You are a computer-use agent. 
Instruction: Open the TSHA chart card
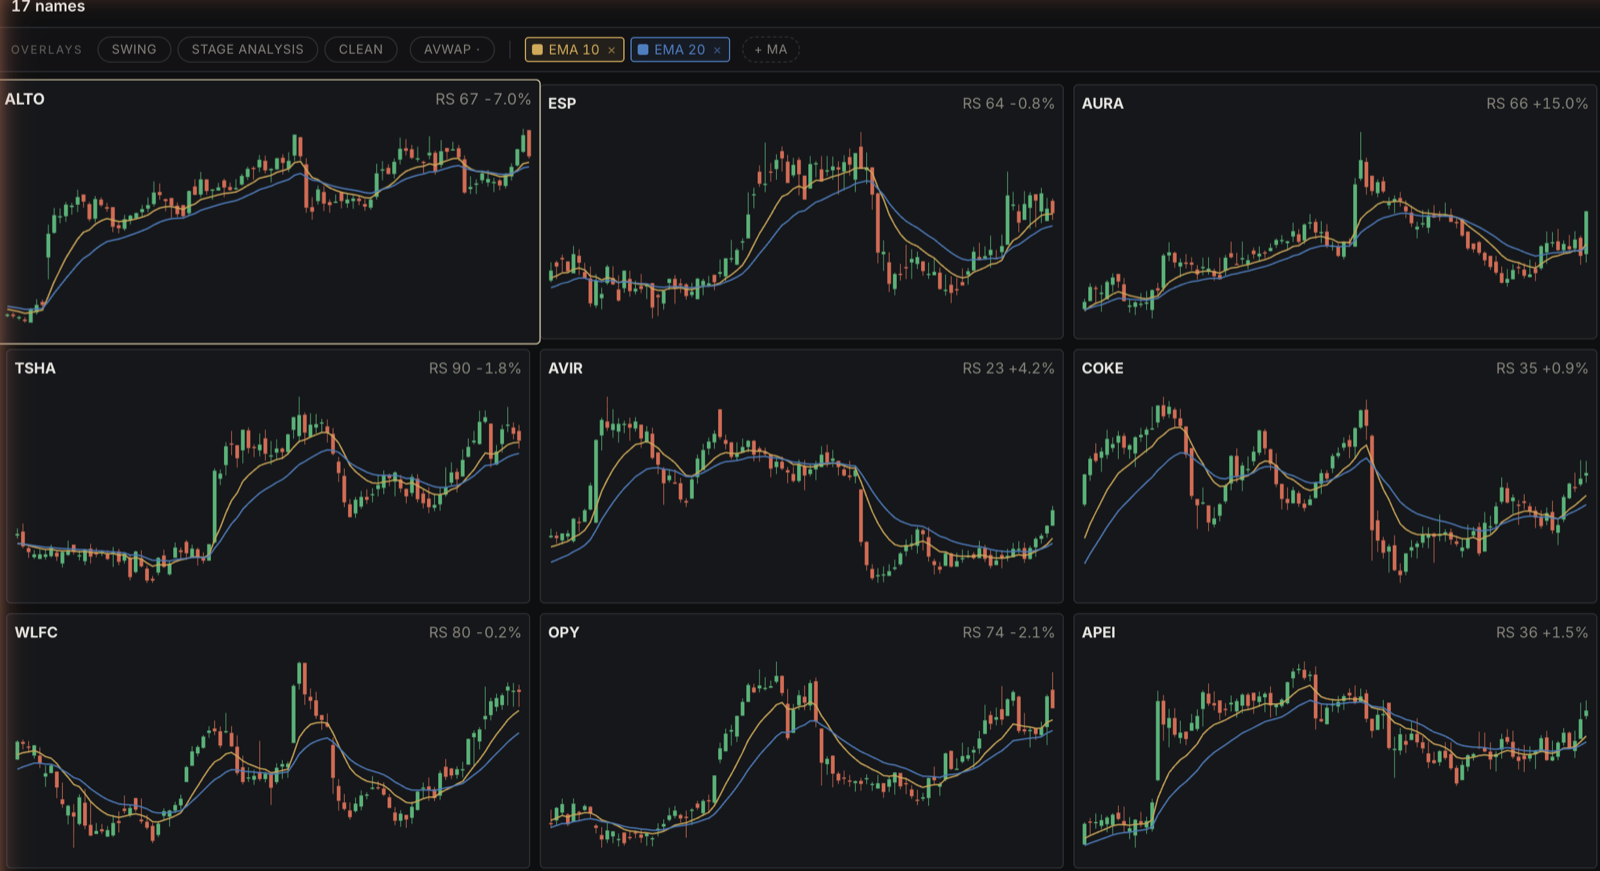268,476
